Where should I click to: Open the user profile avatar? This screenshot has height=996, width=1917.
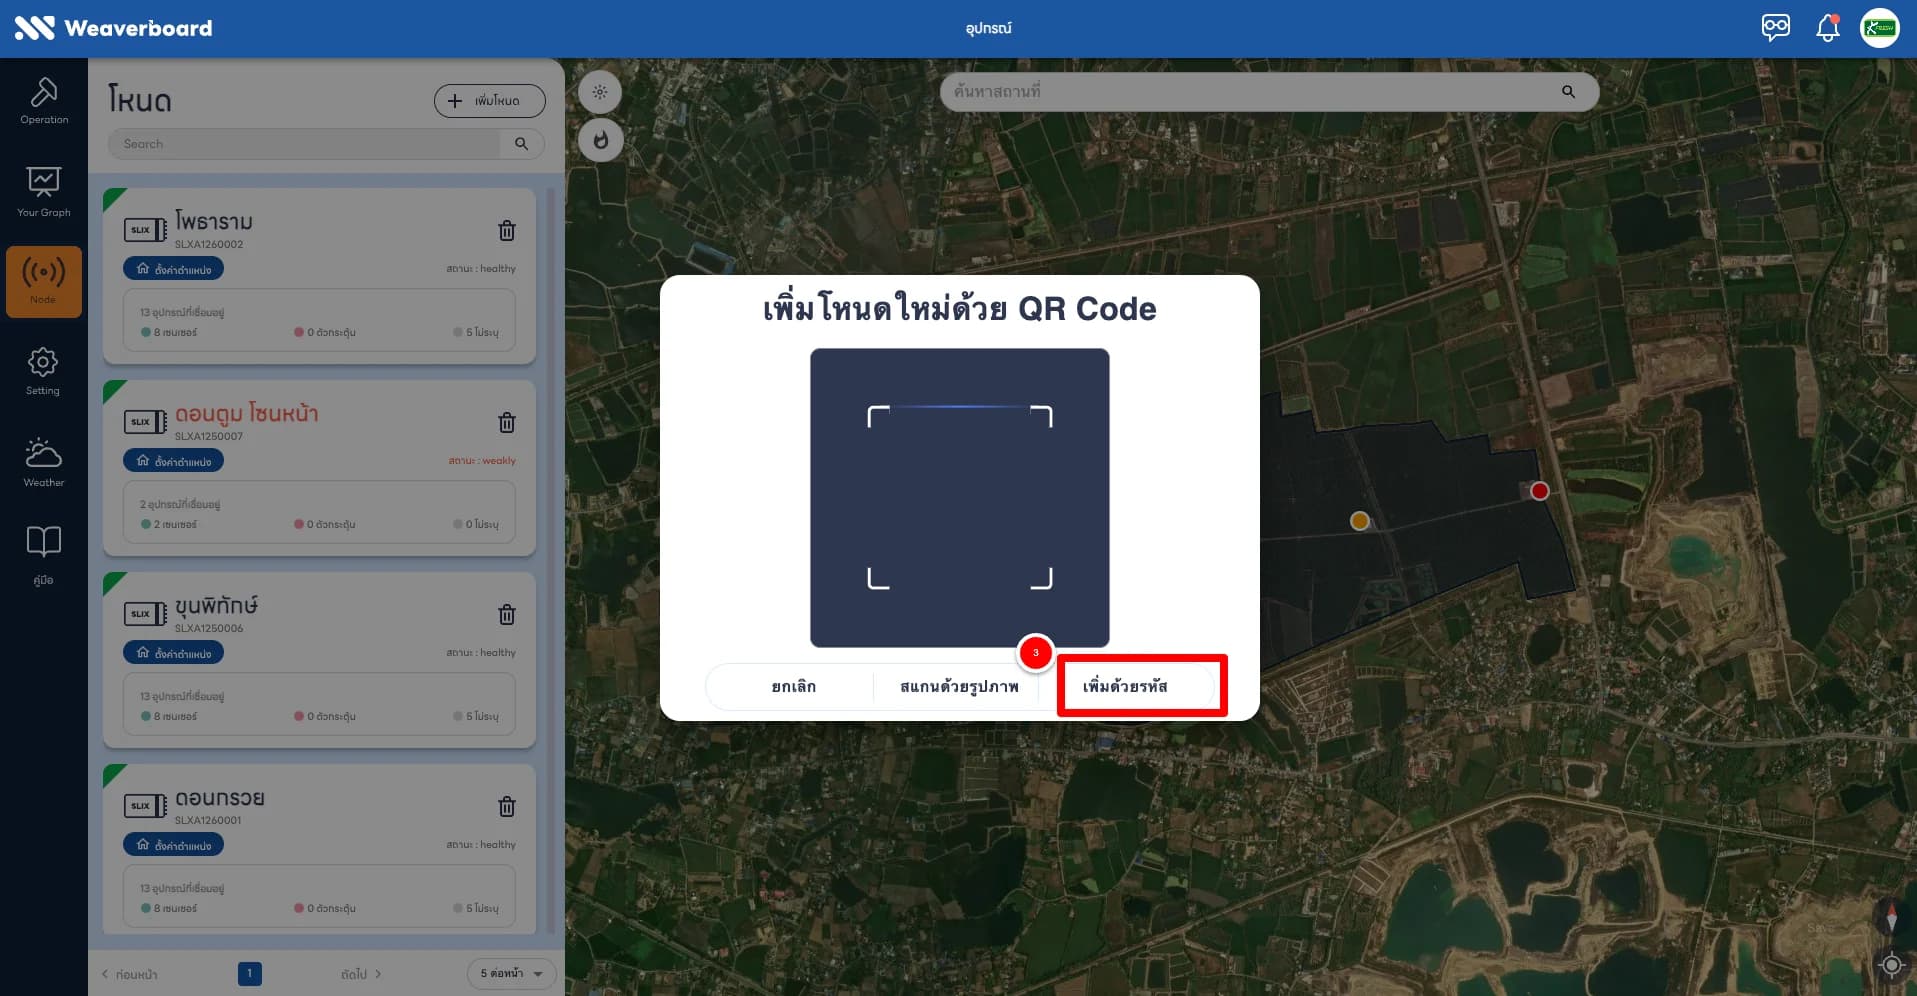(x=1880, y=28)
